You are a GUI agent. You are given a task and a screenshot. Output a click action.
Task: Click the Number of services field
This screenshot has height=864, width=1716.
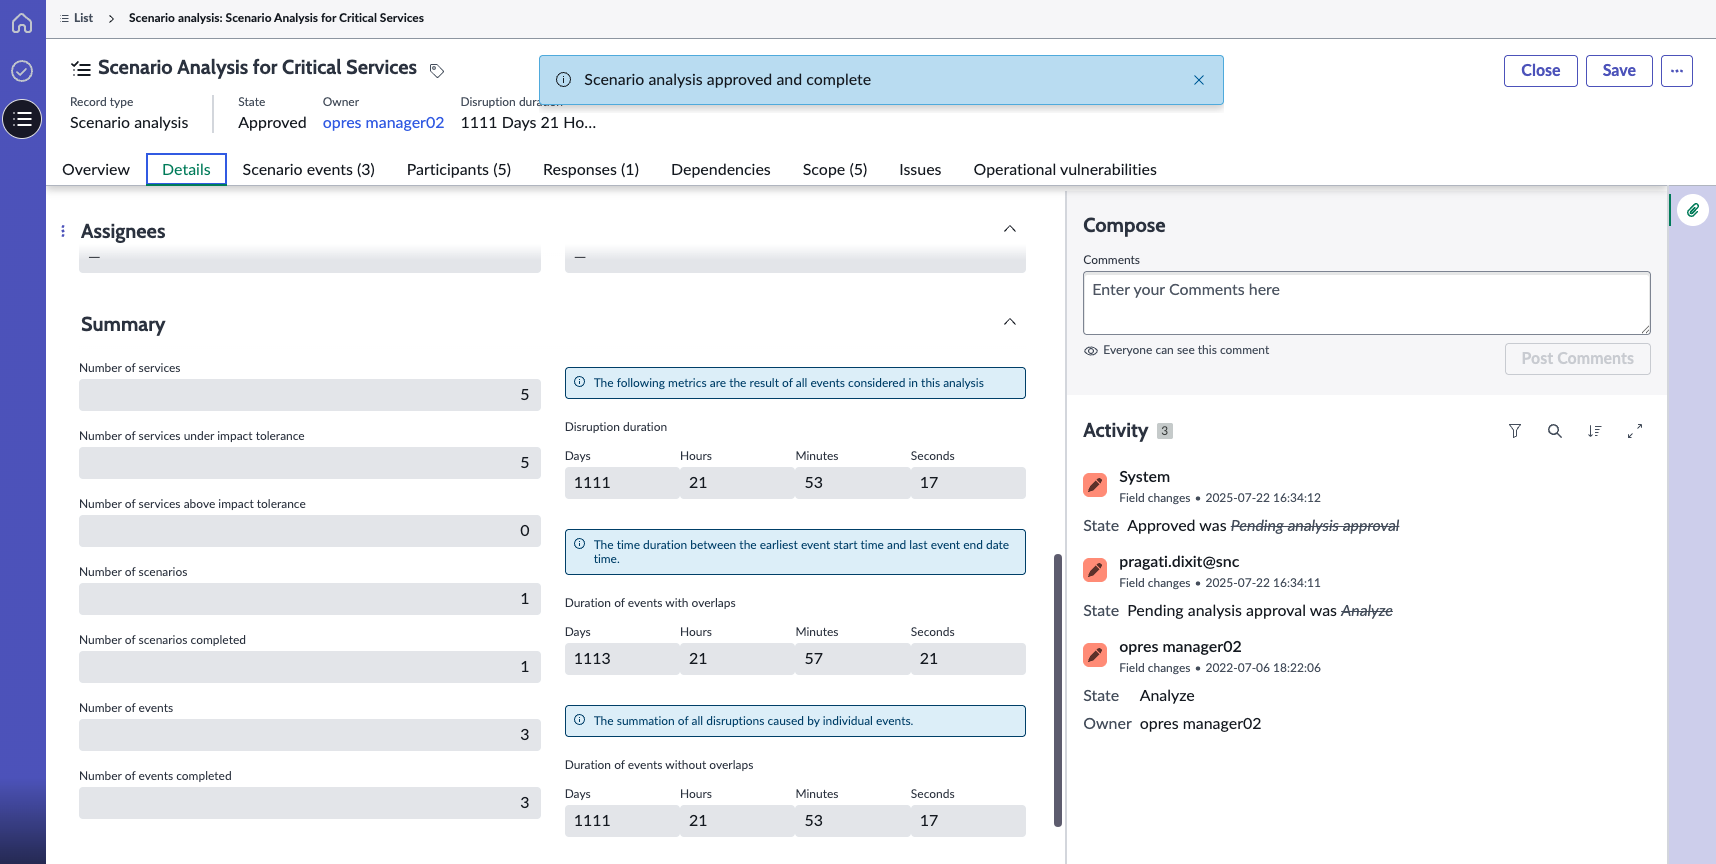pos(310,395)
